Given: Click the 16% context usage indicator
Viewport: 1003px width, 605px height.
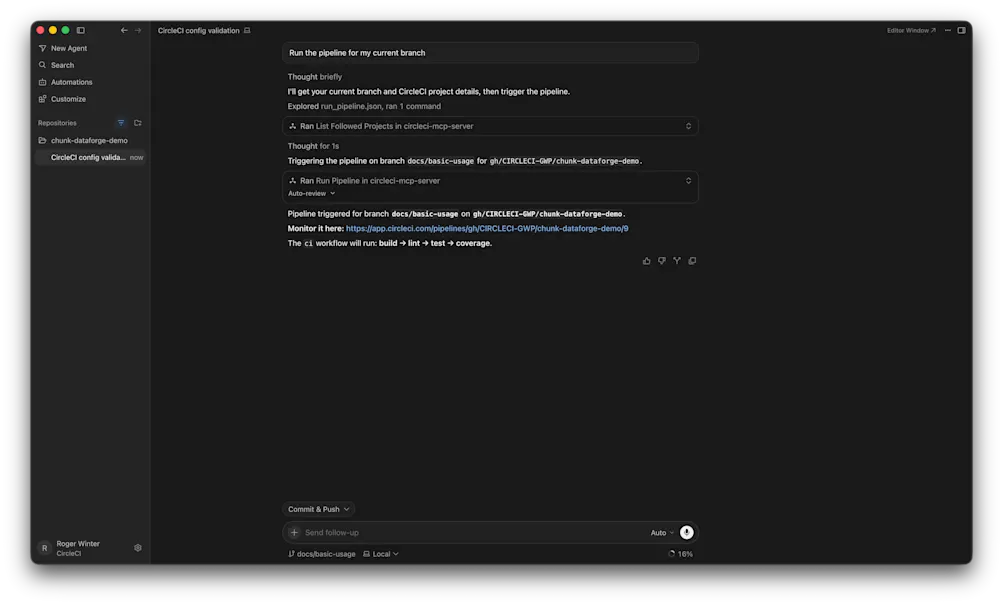Looking at the screenshot, I should 681,554.
